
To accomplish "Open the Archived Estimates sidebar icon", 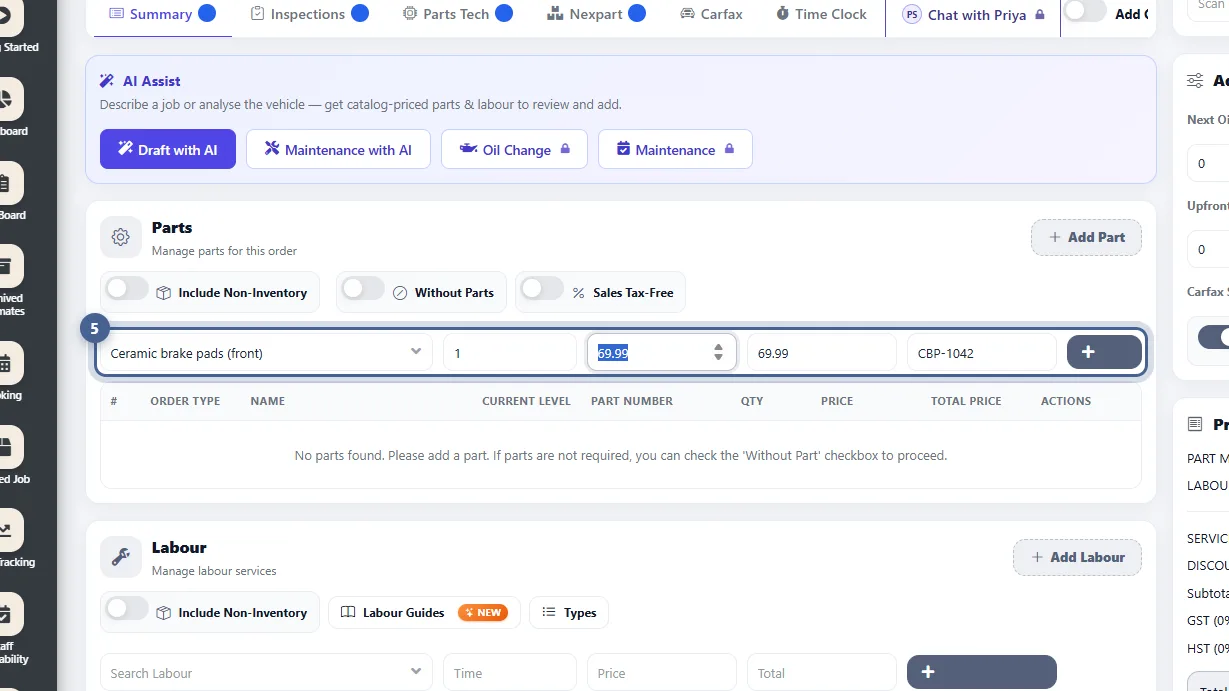I will pyautogui.click(x=8, y=267).
